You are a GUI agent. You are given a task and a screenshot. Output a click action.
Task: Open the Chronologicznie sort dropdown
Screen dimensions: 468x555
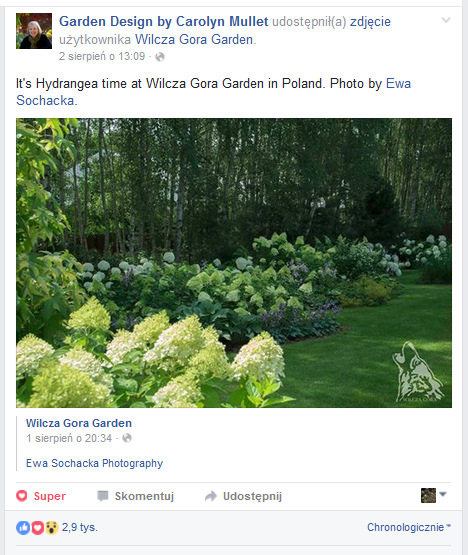409,527
